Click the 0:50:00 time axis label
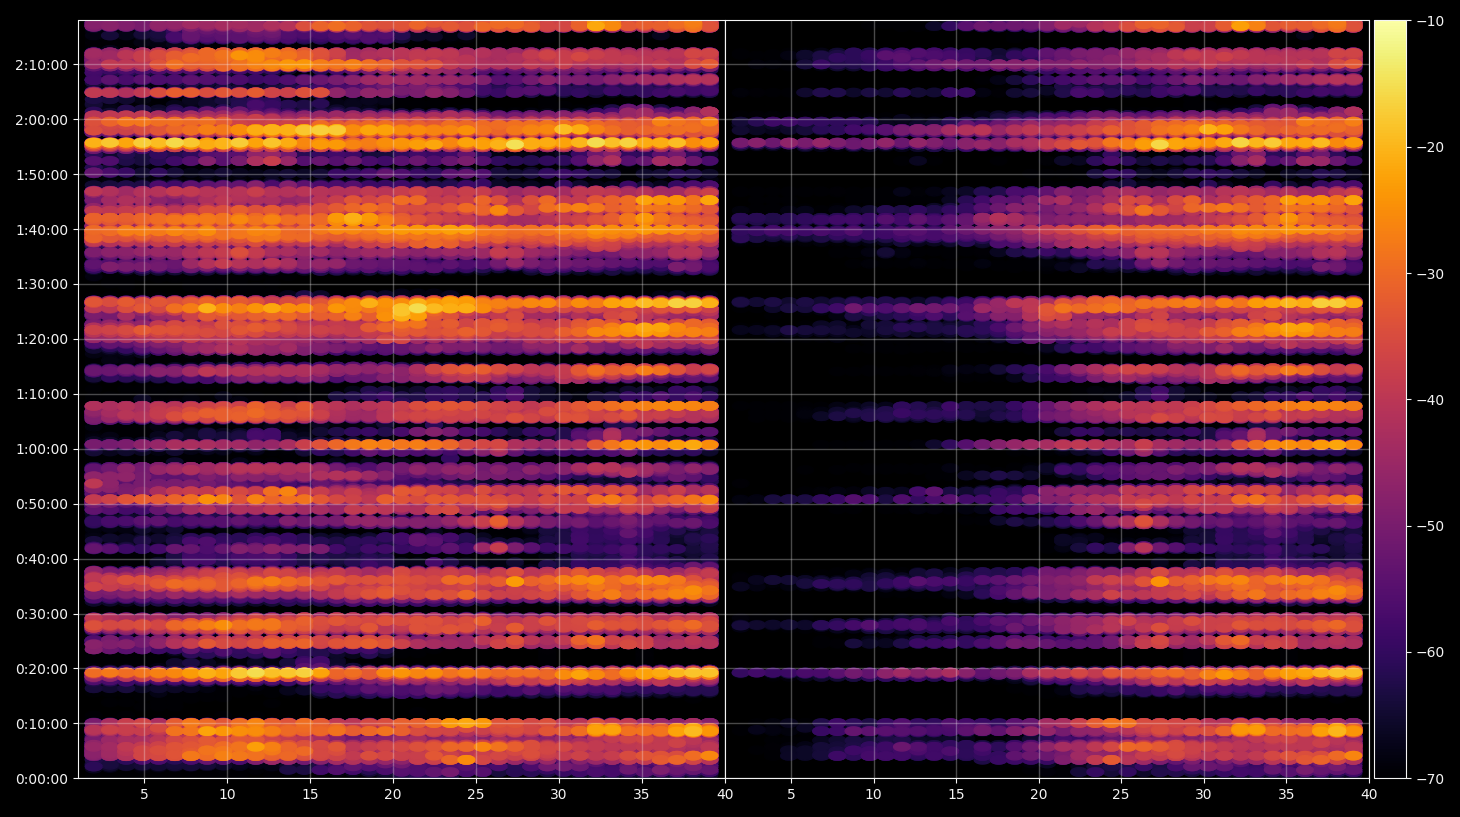The width and height of the screenshot is (1460, 817). (x=42, y=504)
